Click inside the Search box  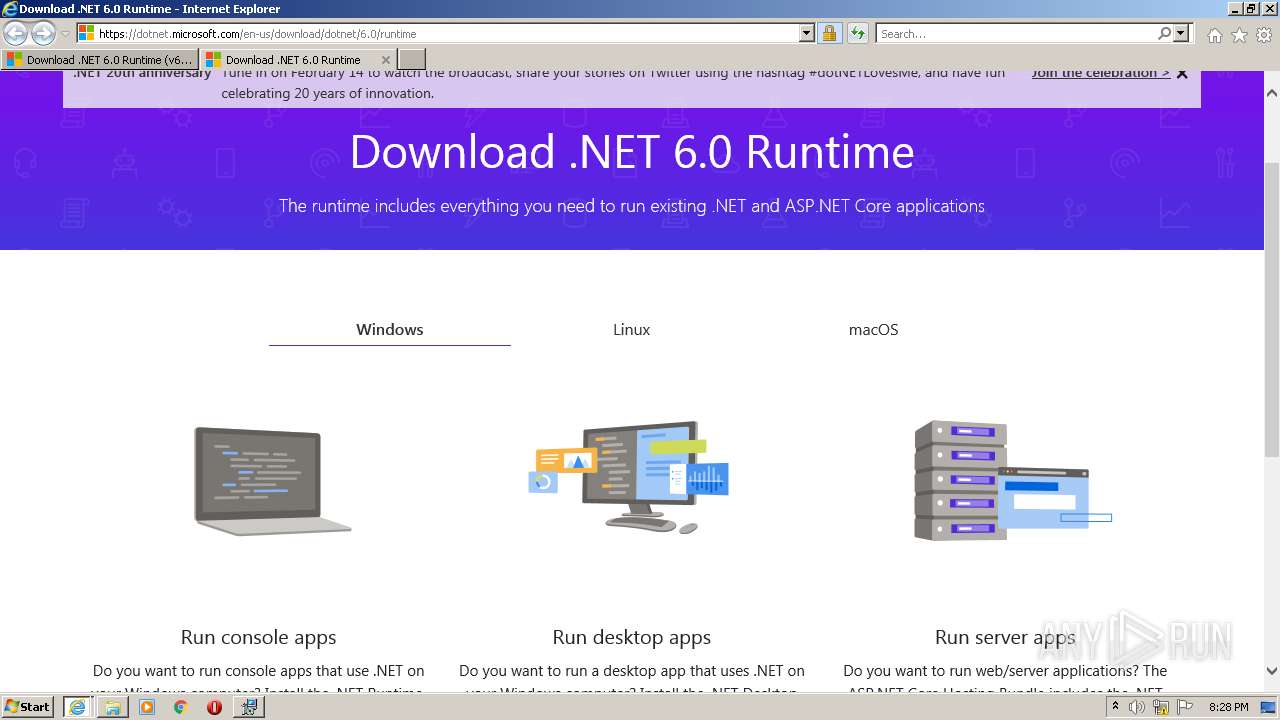(1016, 34)
